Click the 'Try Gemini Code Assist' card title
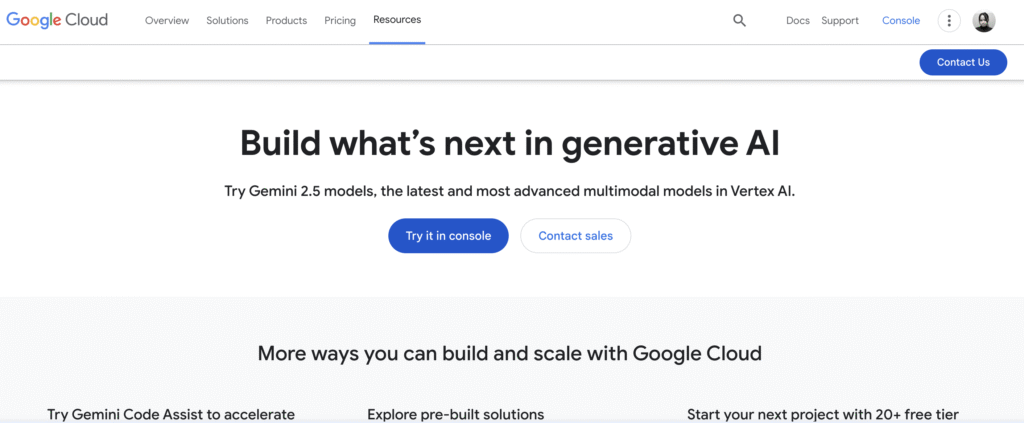 [171, 414]
